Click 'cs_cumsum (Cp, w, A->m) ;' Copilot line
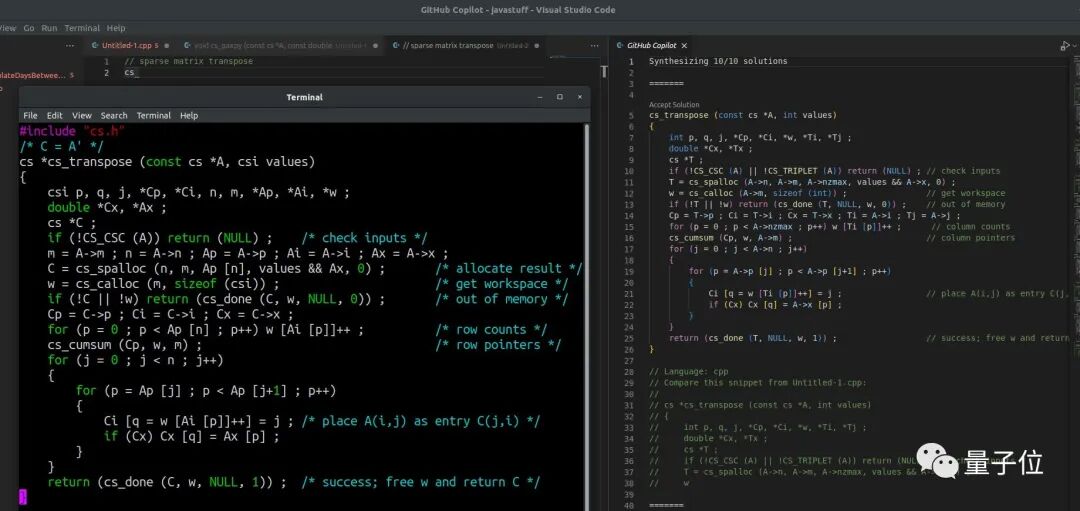The height and width of the screenshot is (511, 1080). click(x=730, y=238)
